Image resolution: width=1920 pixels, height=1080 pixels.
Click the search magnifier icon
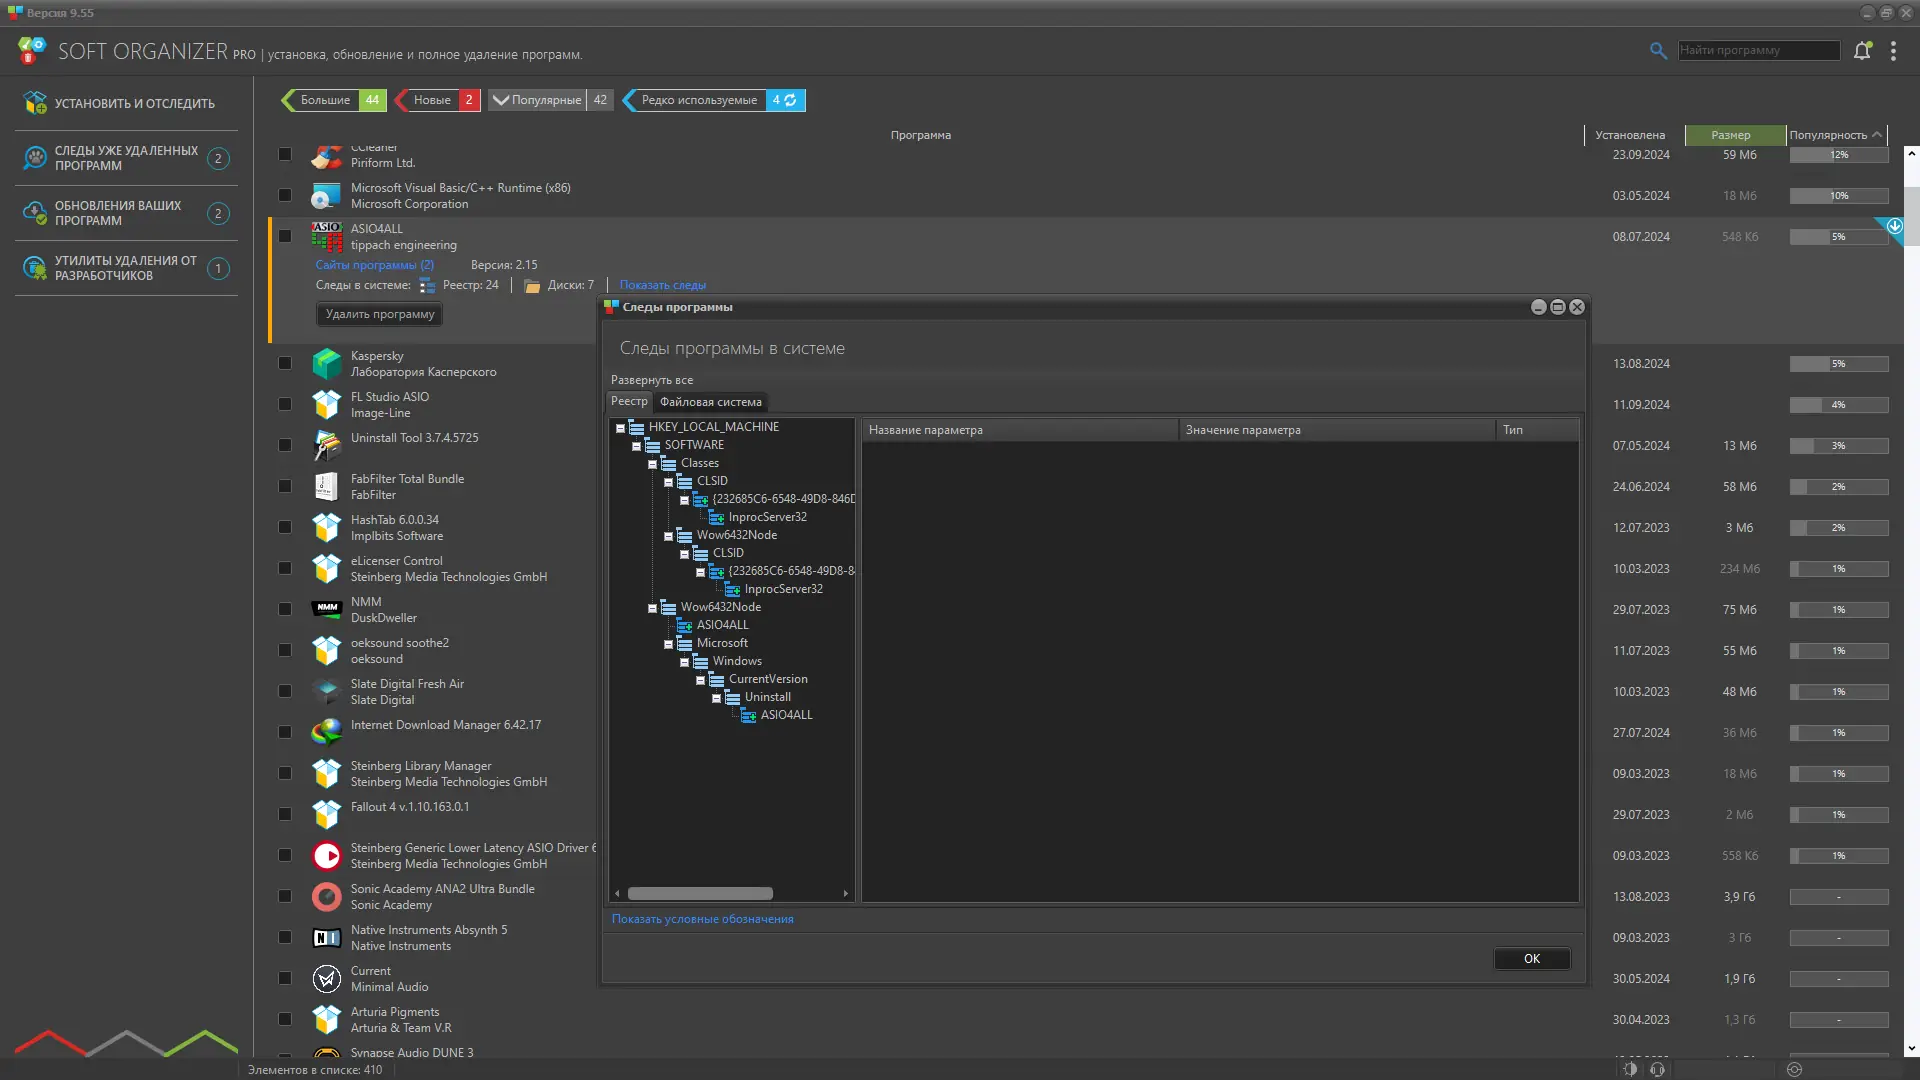point(1658,51)
